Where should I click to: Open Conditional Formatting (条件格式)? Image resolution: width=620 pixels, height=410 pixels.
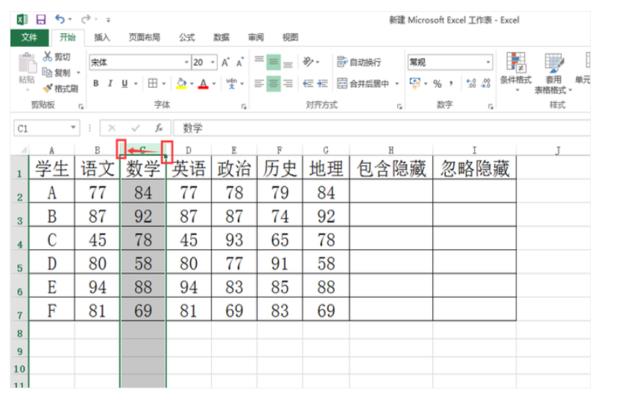(514, 70)
